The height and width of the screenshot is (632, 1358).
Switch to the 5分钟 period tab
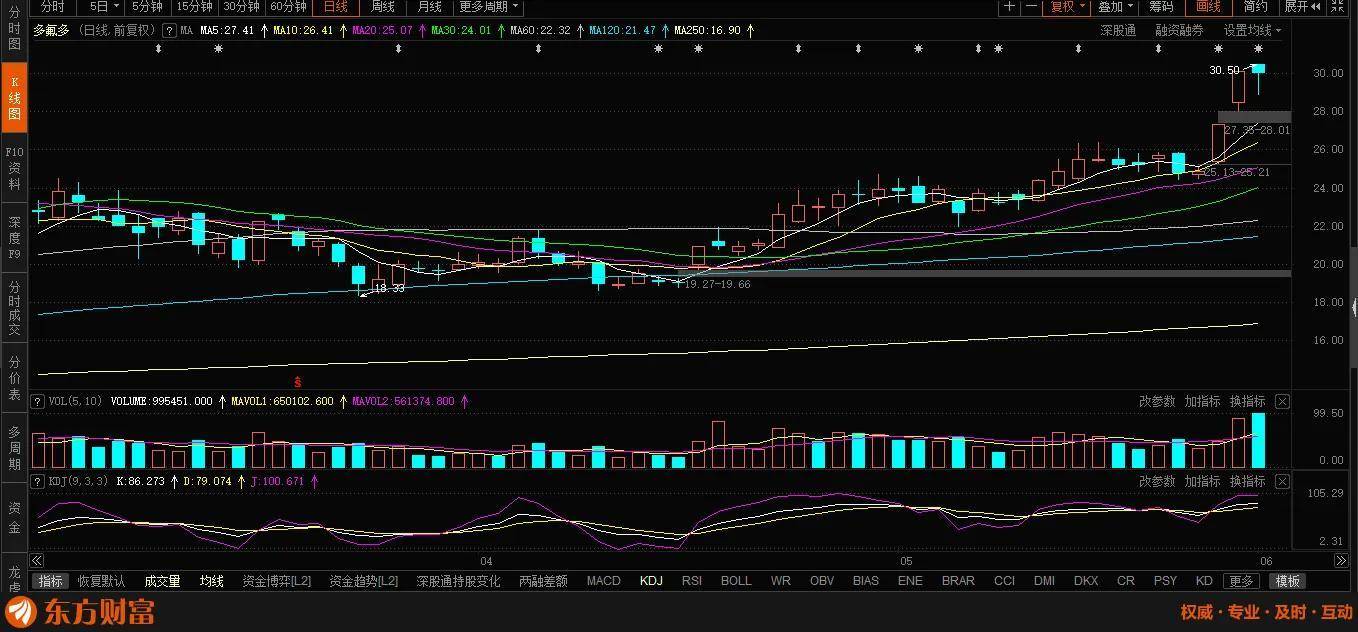tap(147, 6)
